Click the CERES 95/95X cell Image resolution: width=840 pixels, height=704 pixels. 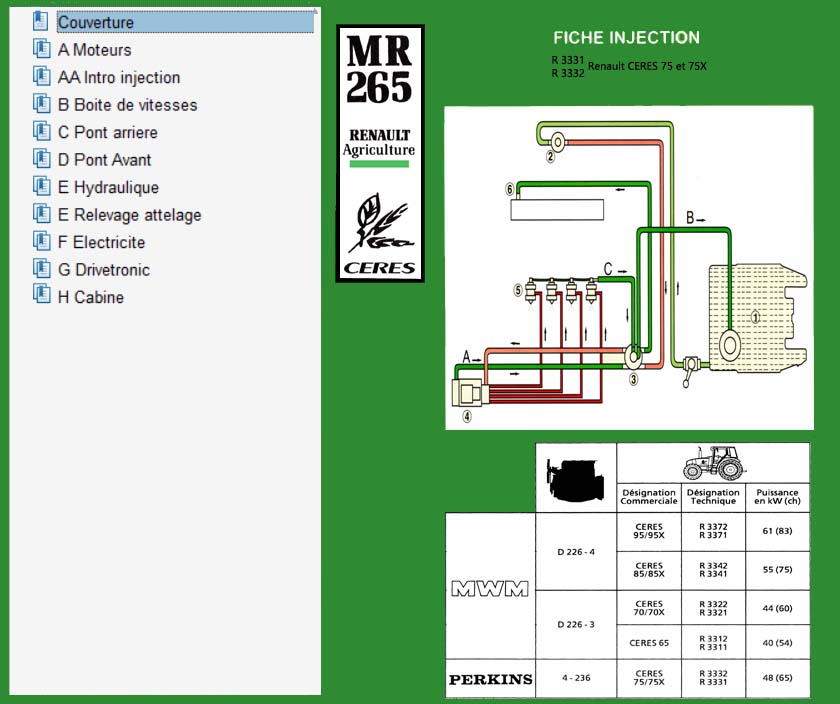pos(649,531)
